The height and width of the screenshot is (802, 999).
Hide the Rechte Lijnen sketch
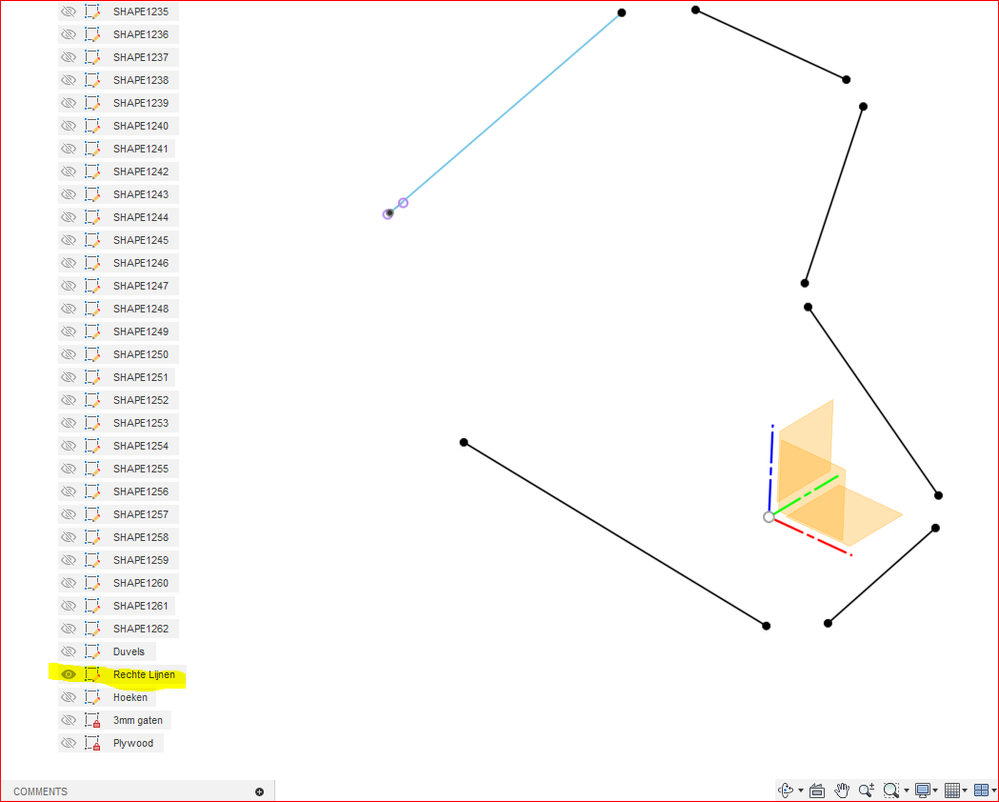(x=68, y=674)
